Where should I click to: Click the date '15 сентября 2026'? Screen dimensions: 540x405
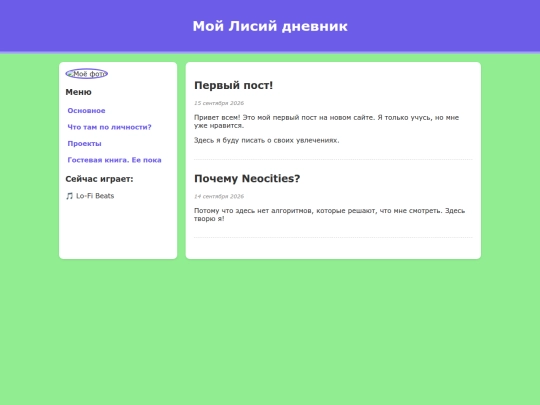point(219,103)
